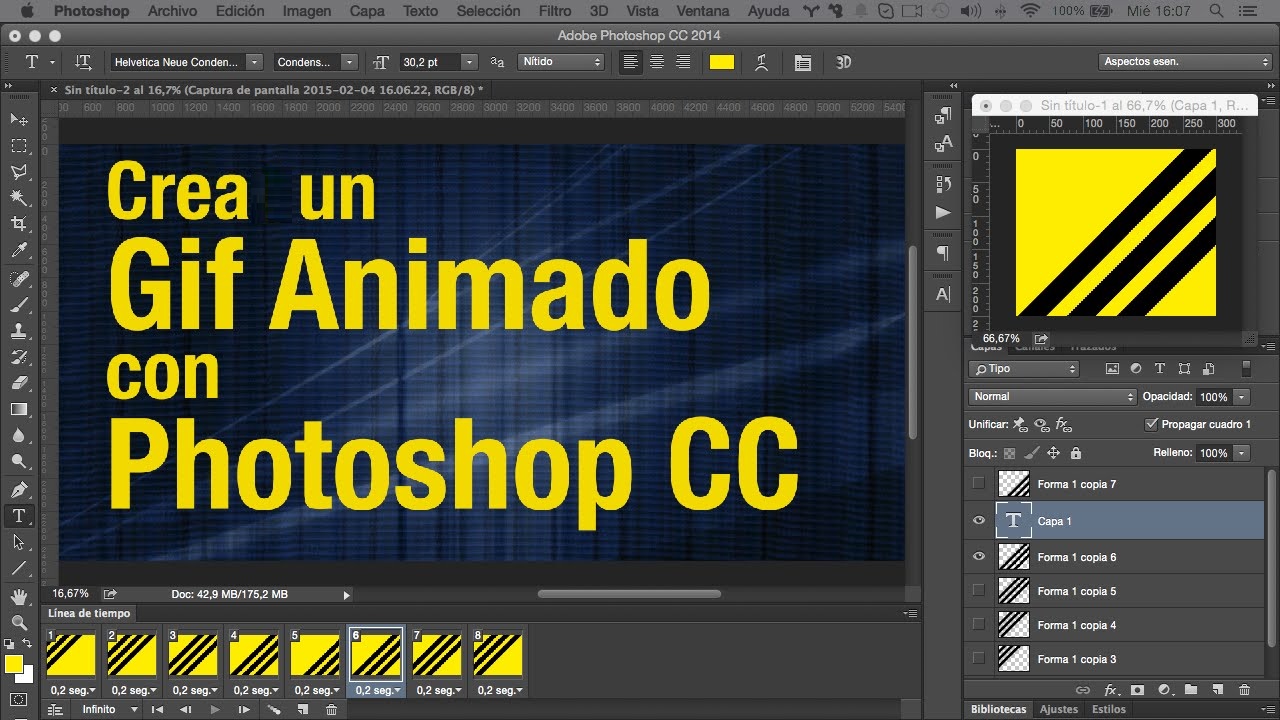This screenshot has width=1280, height=720.
Task: Open the anti-aliasing Nítido dropdown
Action: tap(562, 62)
